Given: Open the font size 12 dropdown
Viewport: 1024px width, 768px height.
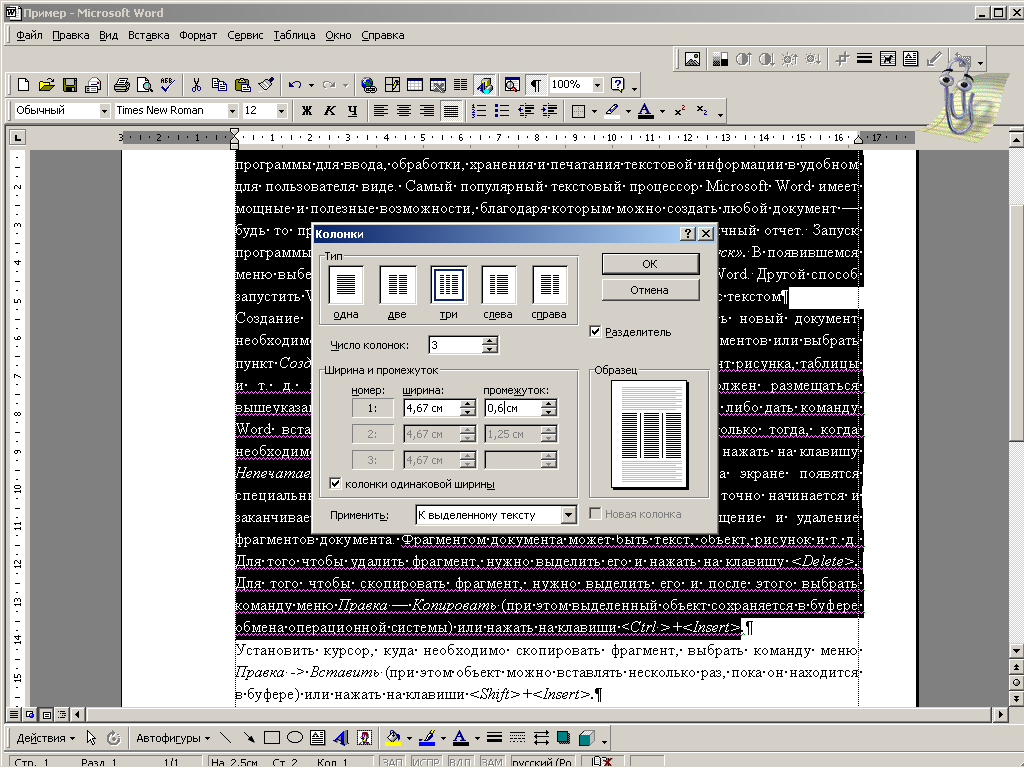Looking at the screenshot, I should 281,111.
